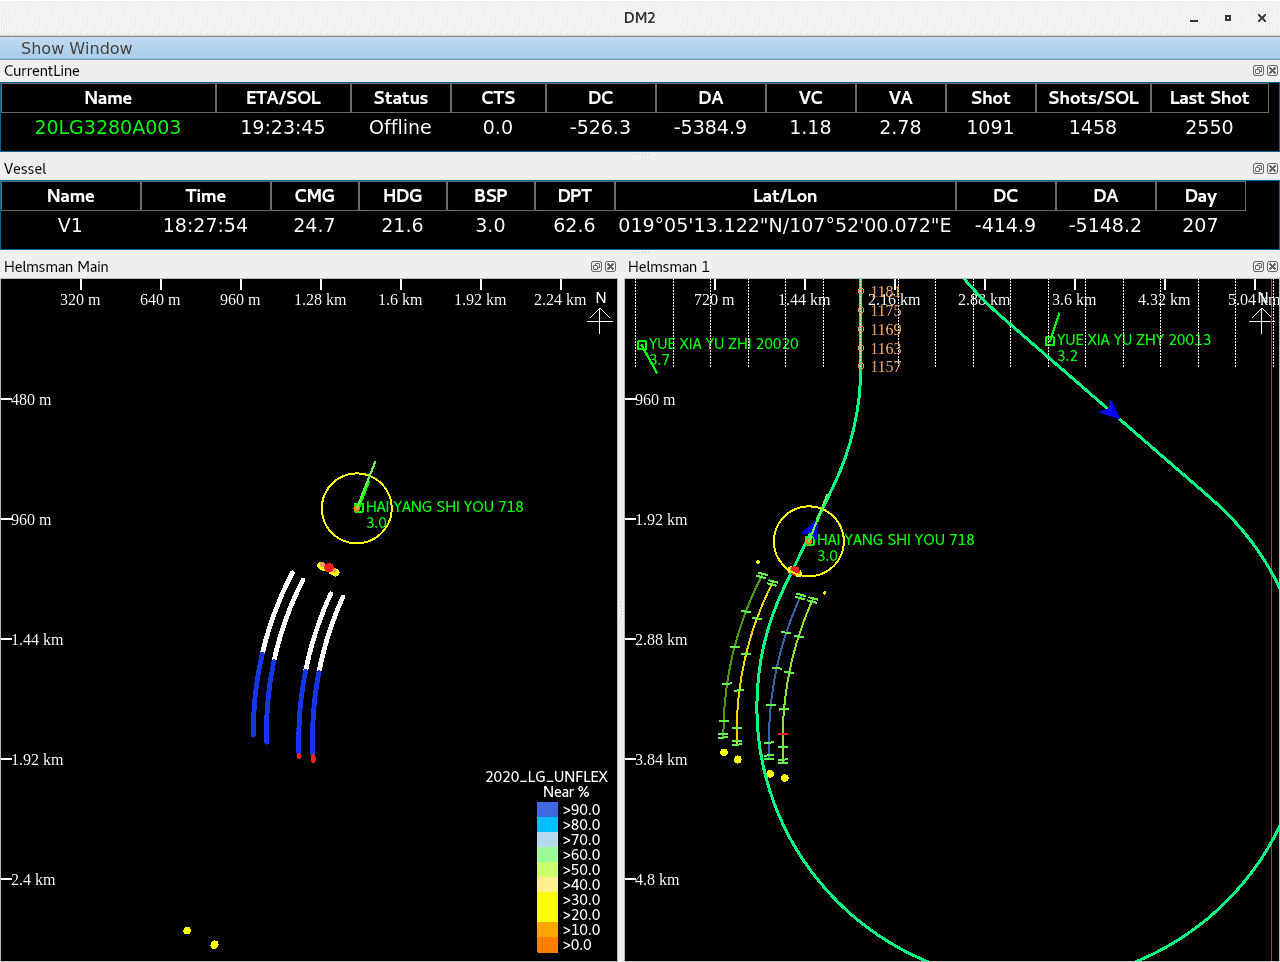Select line name 20LG3280A003

pyautogui.click(x=108, y=127)
